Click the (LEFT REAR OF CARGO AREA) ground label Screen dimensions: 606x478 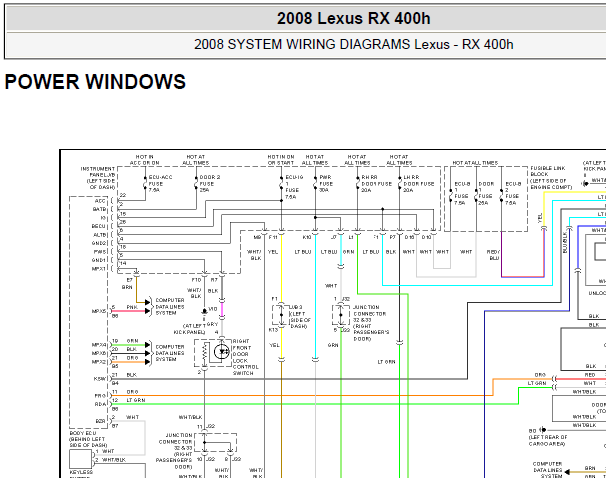click(548, 441)
